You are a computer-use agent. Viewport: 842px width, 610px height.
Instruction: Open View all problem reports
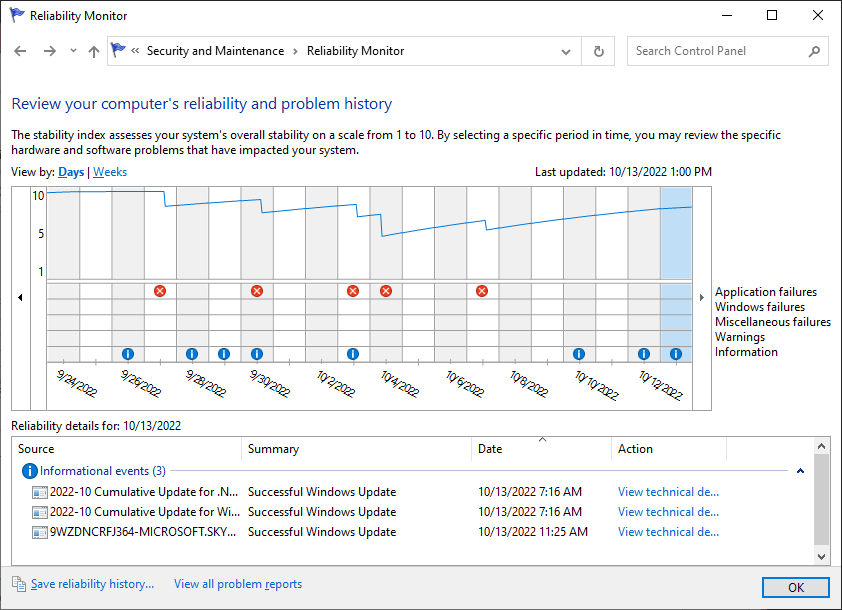pyautogui.click(x=238, y=584)
